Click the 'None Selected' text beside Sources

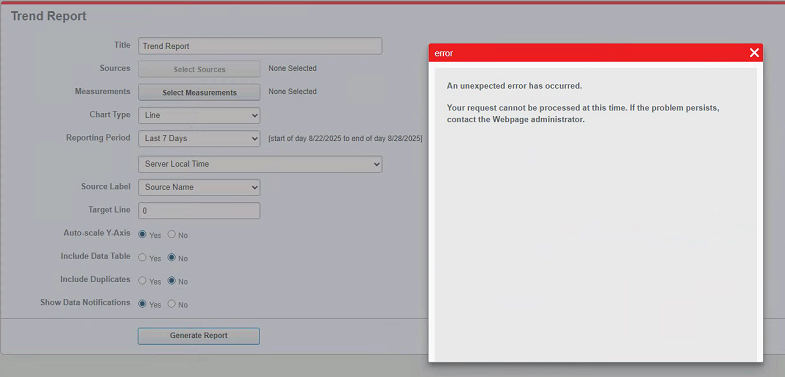click(x=292, y=68)
